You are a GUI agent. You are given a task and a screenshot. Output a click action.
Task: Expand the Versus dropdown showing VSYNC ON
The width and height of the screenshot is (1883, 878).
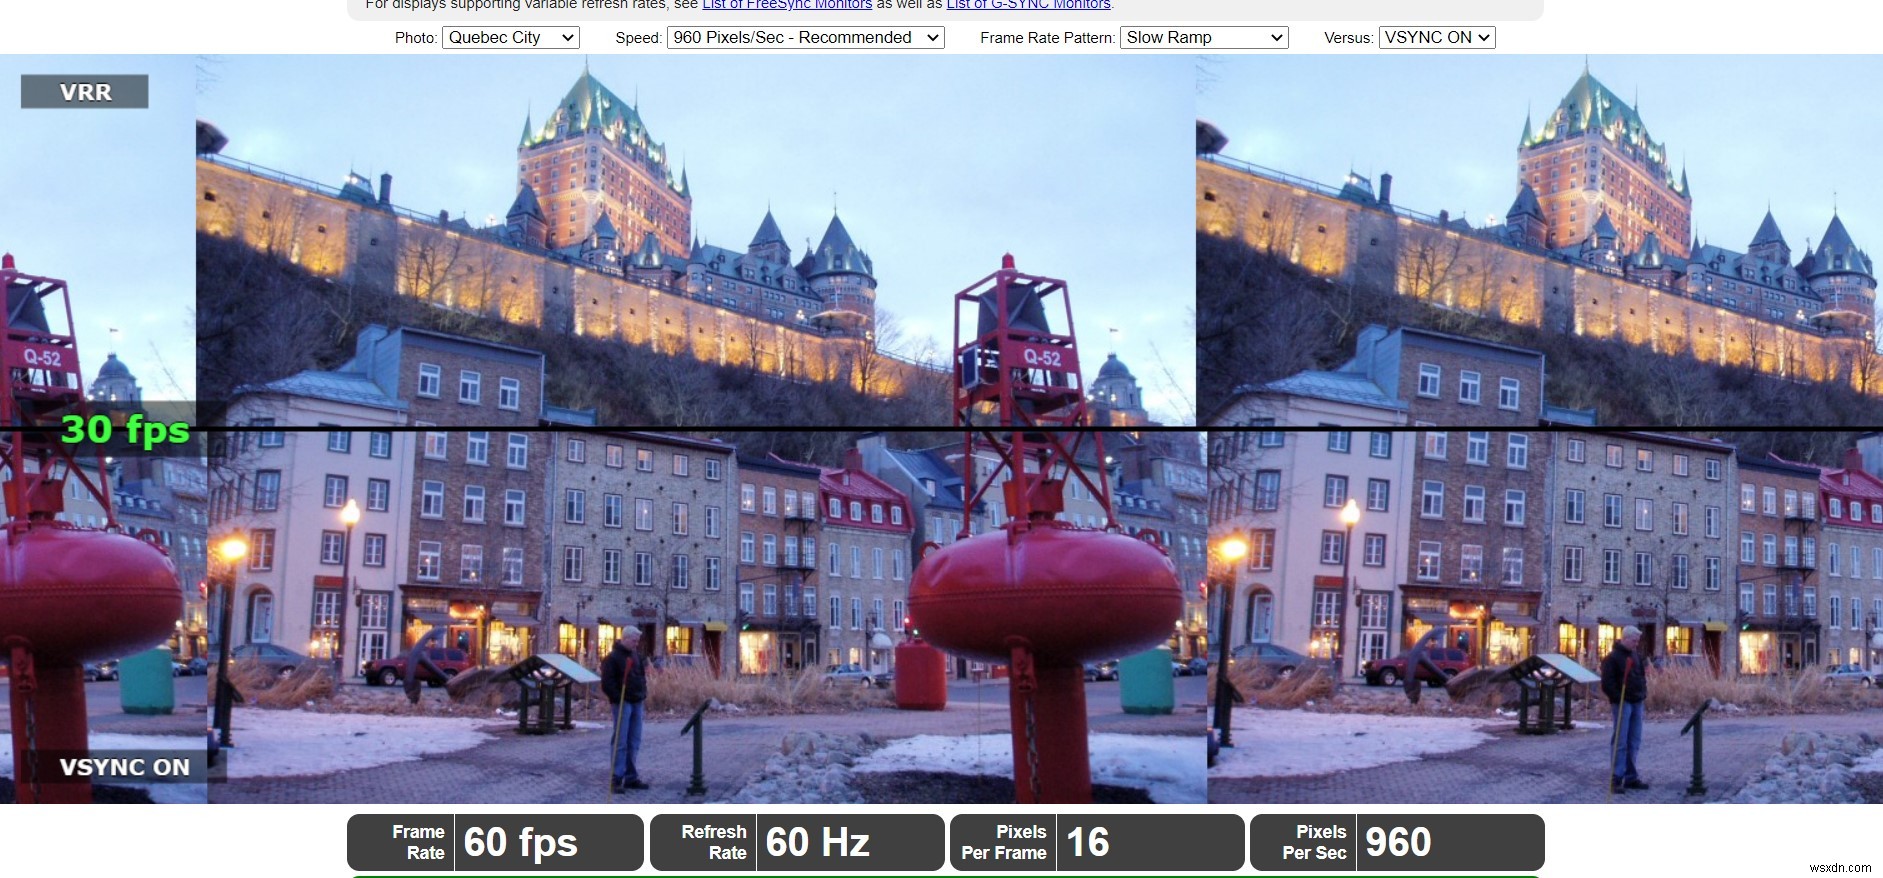[x=1436, y=38]
